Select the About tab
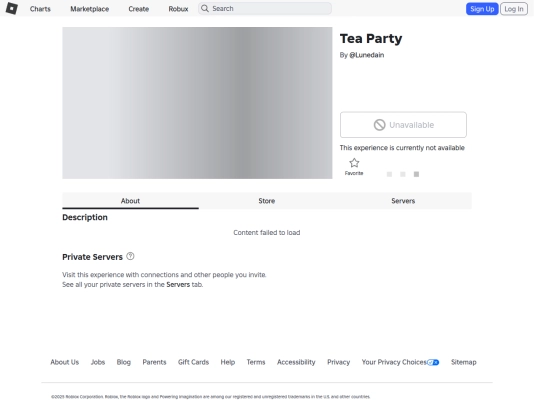This screenshot has width=540, height=405. (x=130, y=201)
